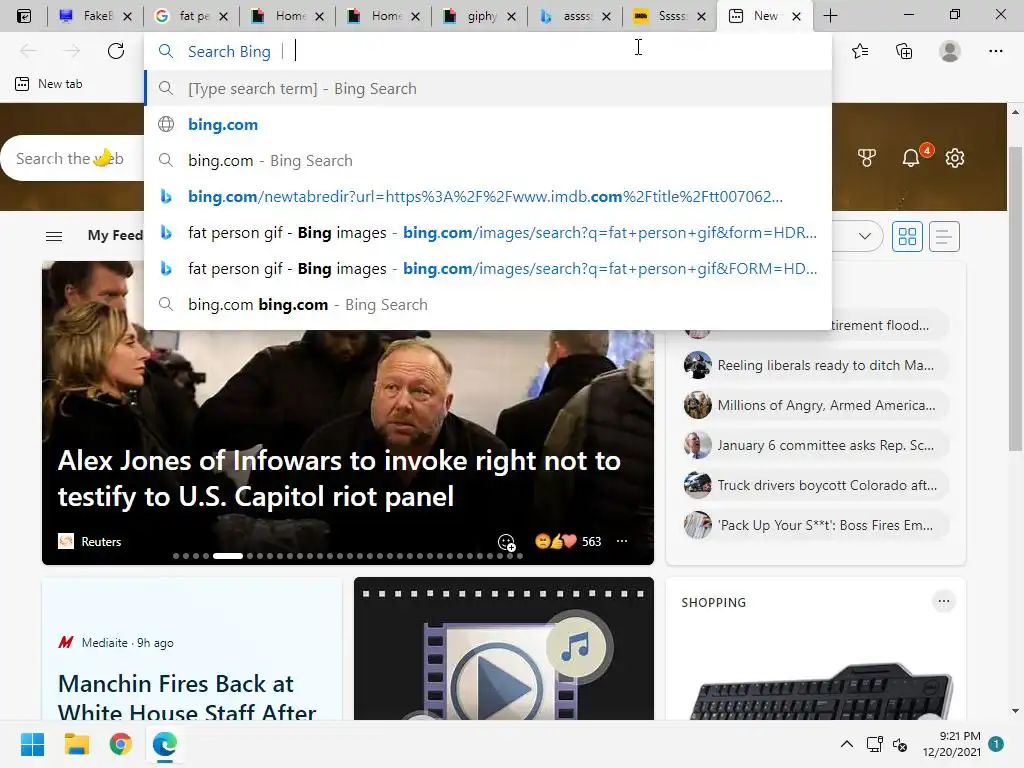The width and height of the screenshot is (1024, 768).
Task: Open the notifications bell icon
Action: click(911, 158)
